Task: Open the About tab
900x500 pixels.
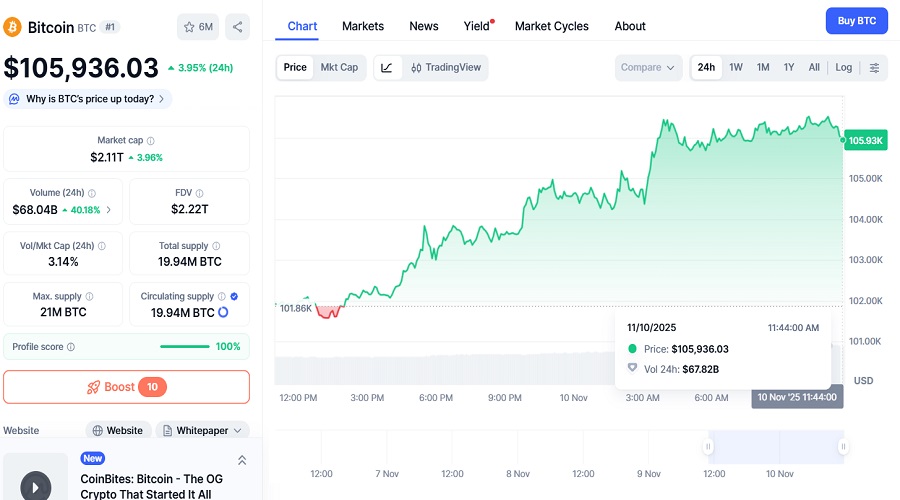Action: click(x=630, y=26)
